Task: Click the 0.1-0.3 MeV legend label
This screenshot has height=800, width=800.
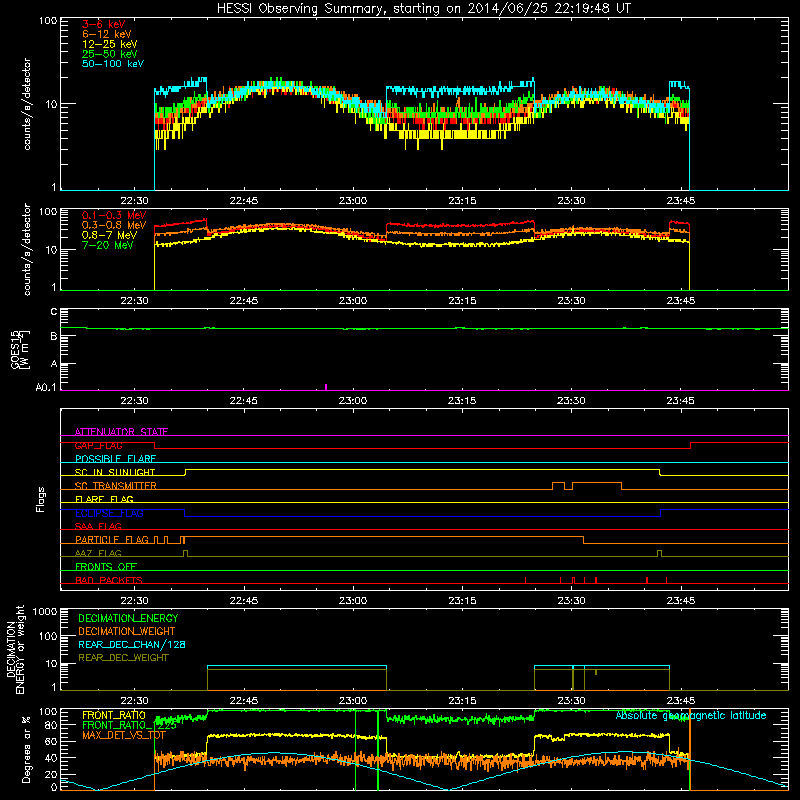Action: tap(114, 215)
